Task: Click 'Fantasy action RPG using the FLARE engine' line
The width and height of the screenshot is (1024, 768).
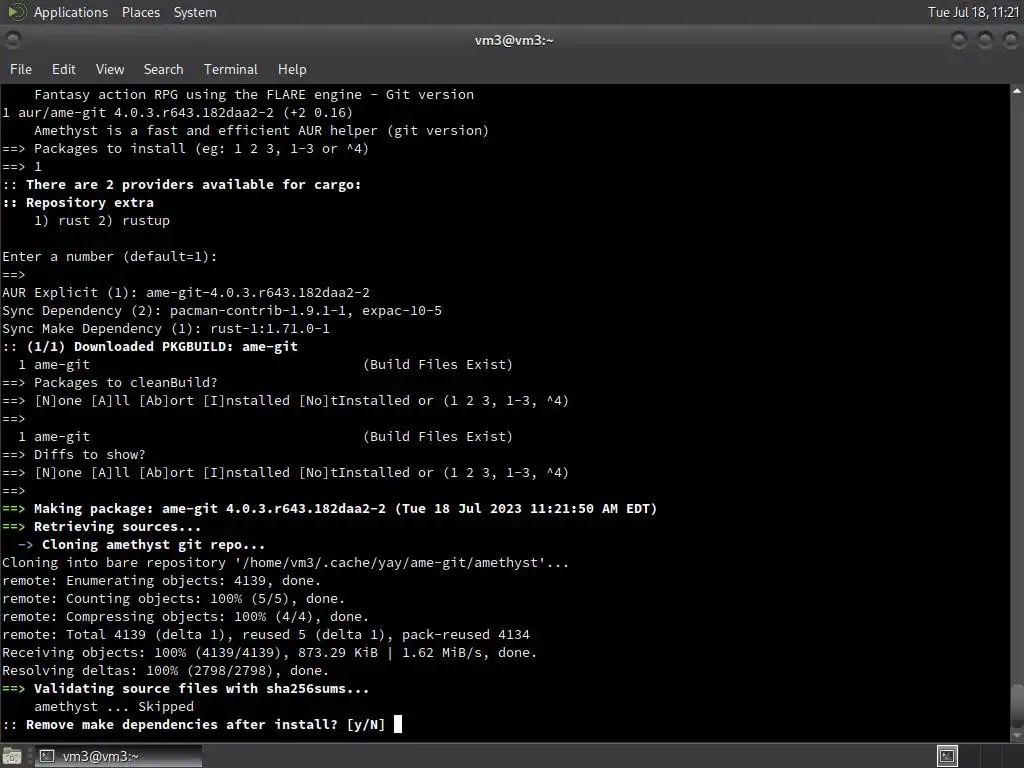Action: (254, 95)
